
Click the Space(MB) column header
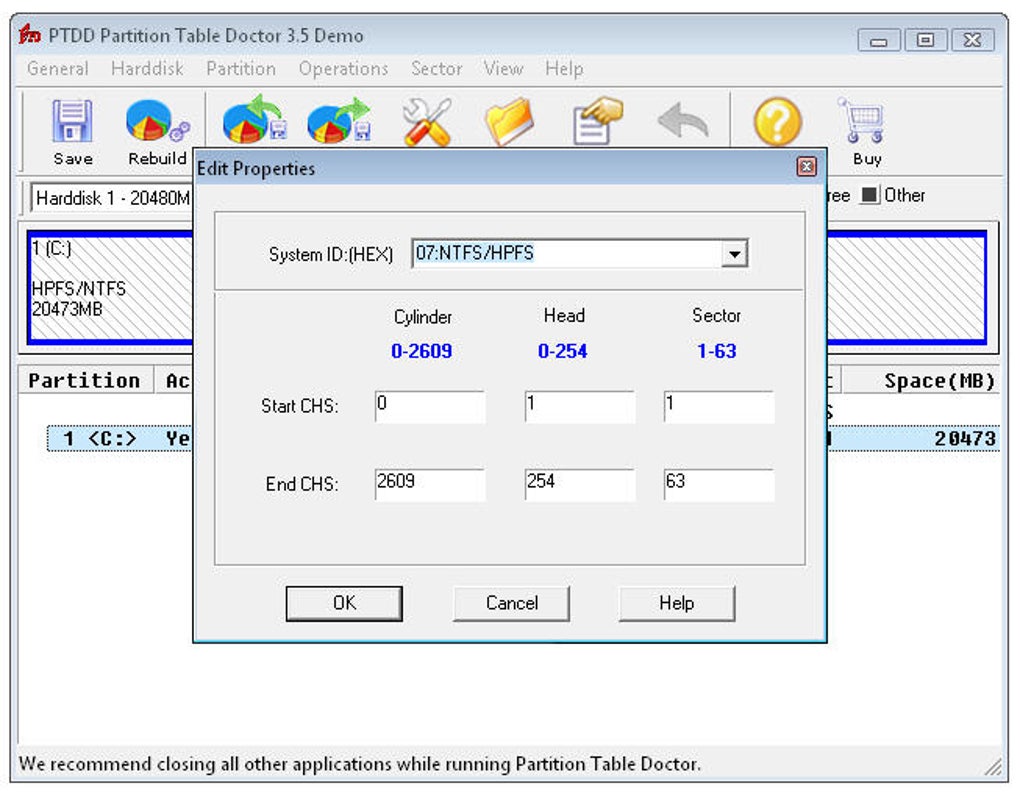(x=921, y=381)
